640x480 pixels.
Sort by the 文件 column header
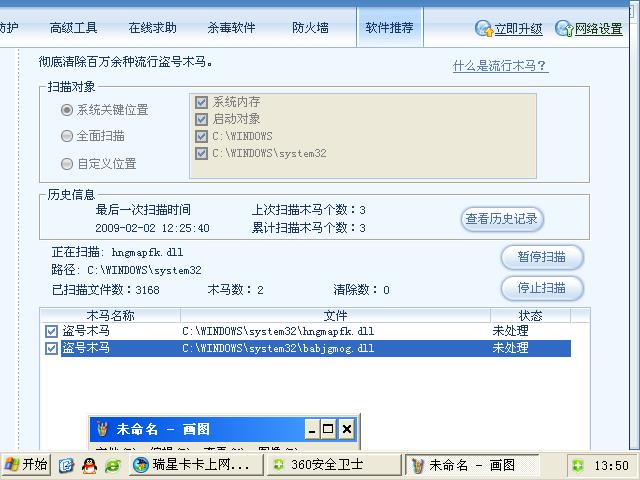[x=335, y=315]
